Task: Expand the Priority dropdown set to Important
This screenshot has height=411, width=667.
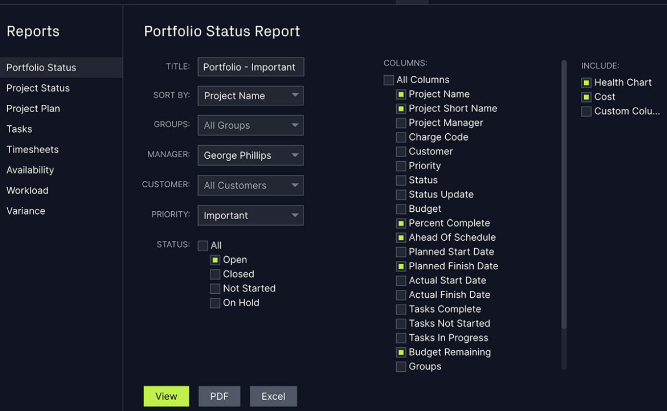Action: tap(250, 215)
